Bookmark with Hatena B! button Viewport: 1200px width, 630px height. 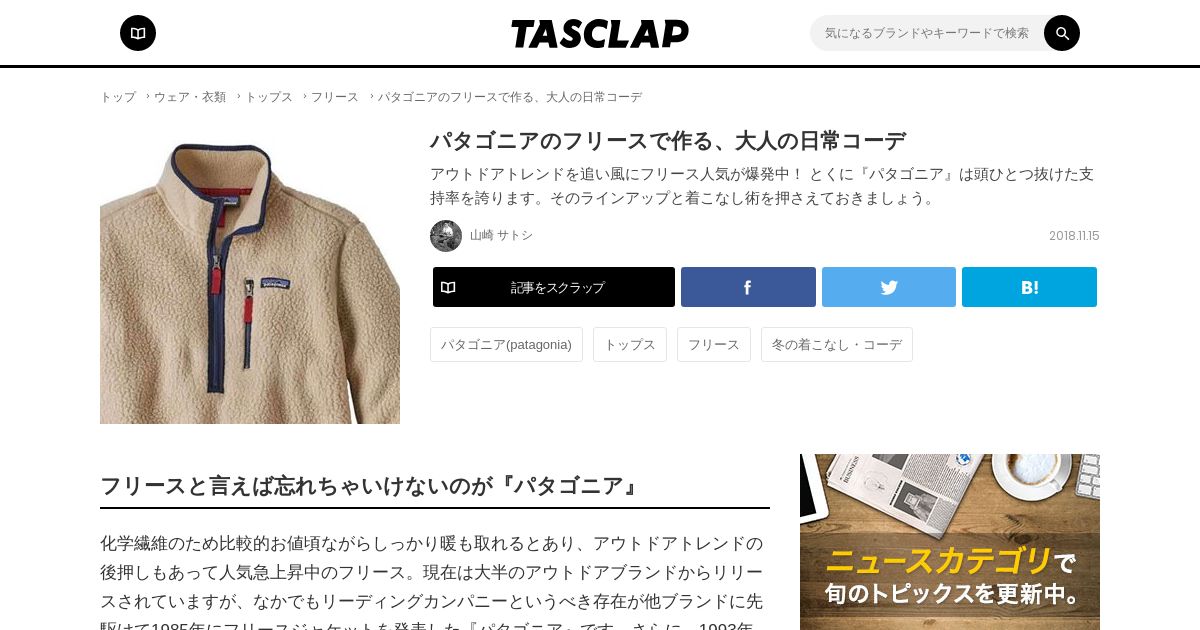click(x=1029, y=287)
